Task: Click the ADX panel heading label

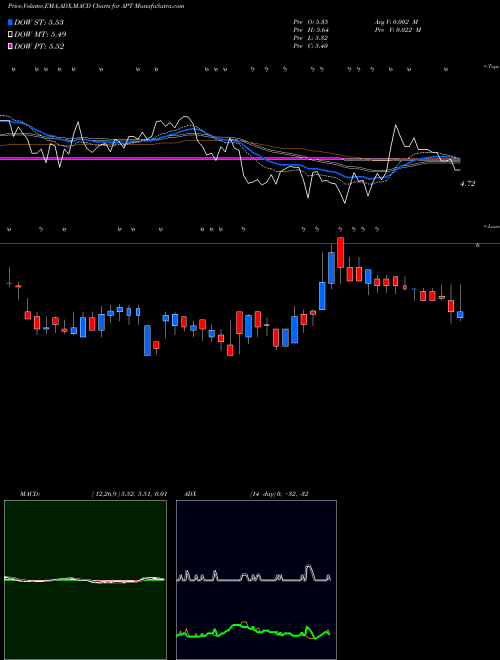Action: 190,494
